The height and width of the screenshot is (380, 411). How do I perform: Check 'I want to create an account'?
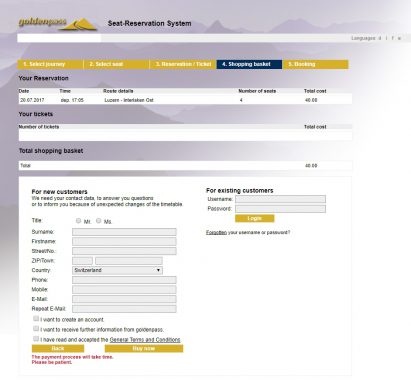(36, 319)
